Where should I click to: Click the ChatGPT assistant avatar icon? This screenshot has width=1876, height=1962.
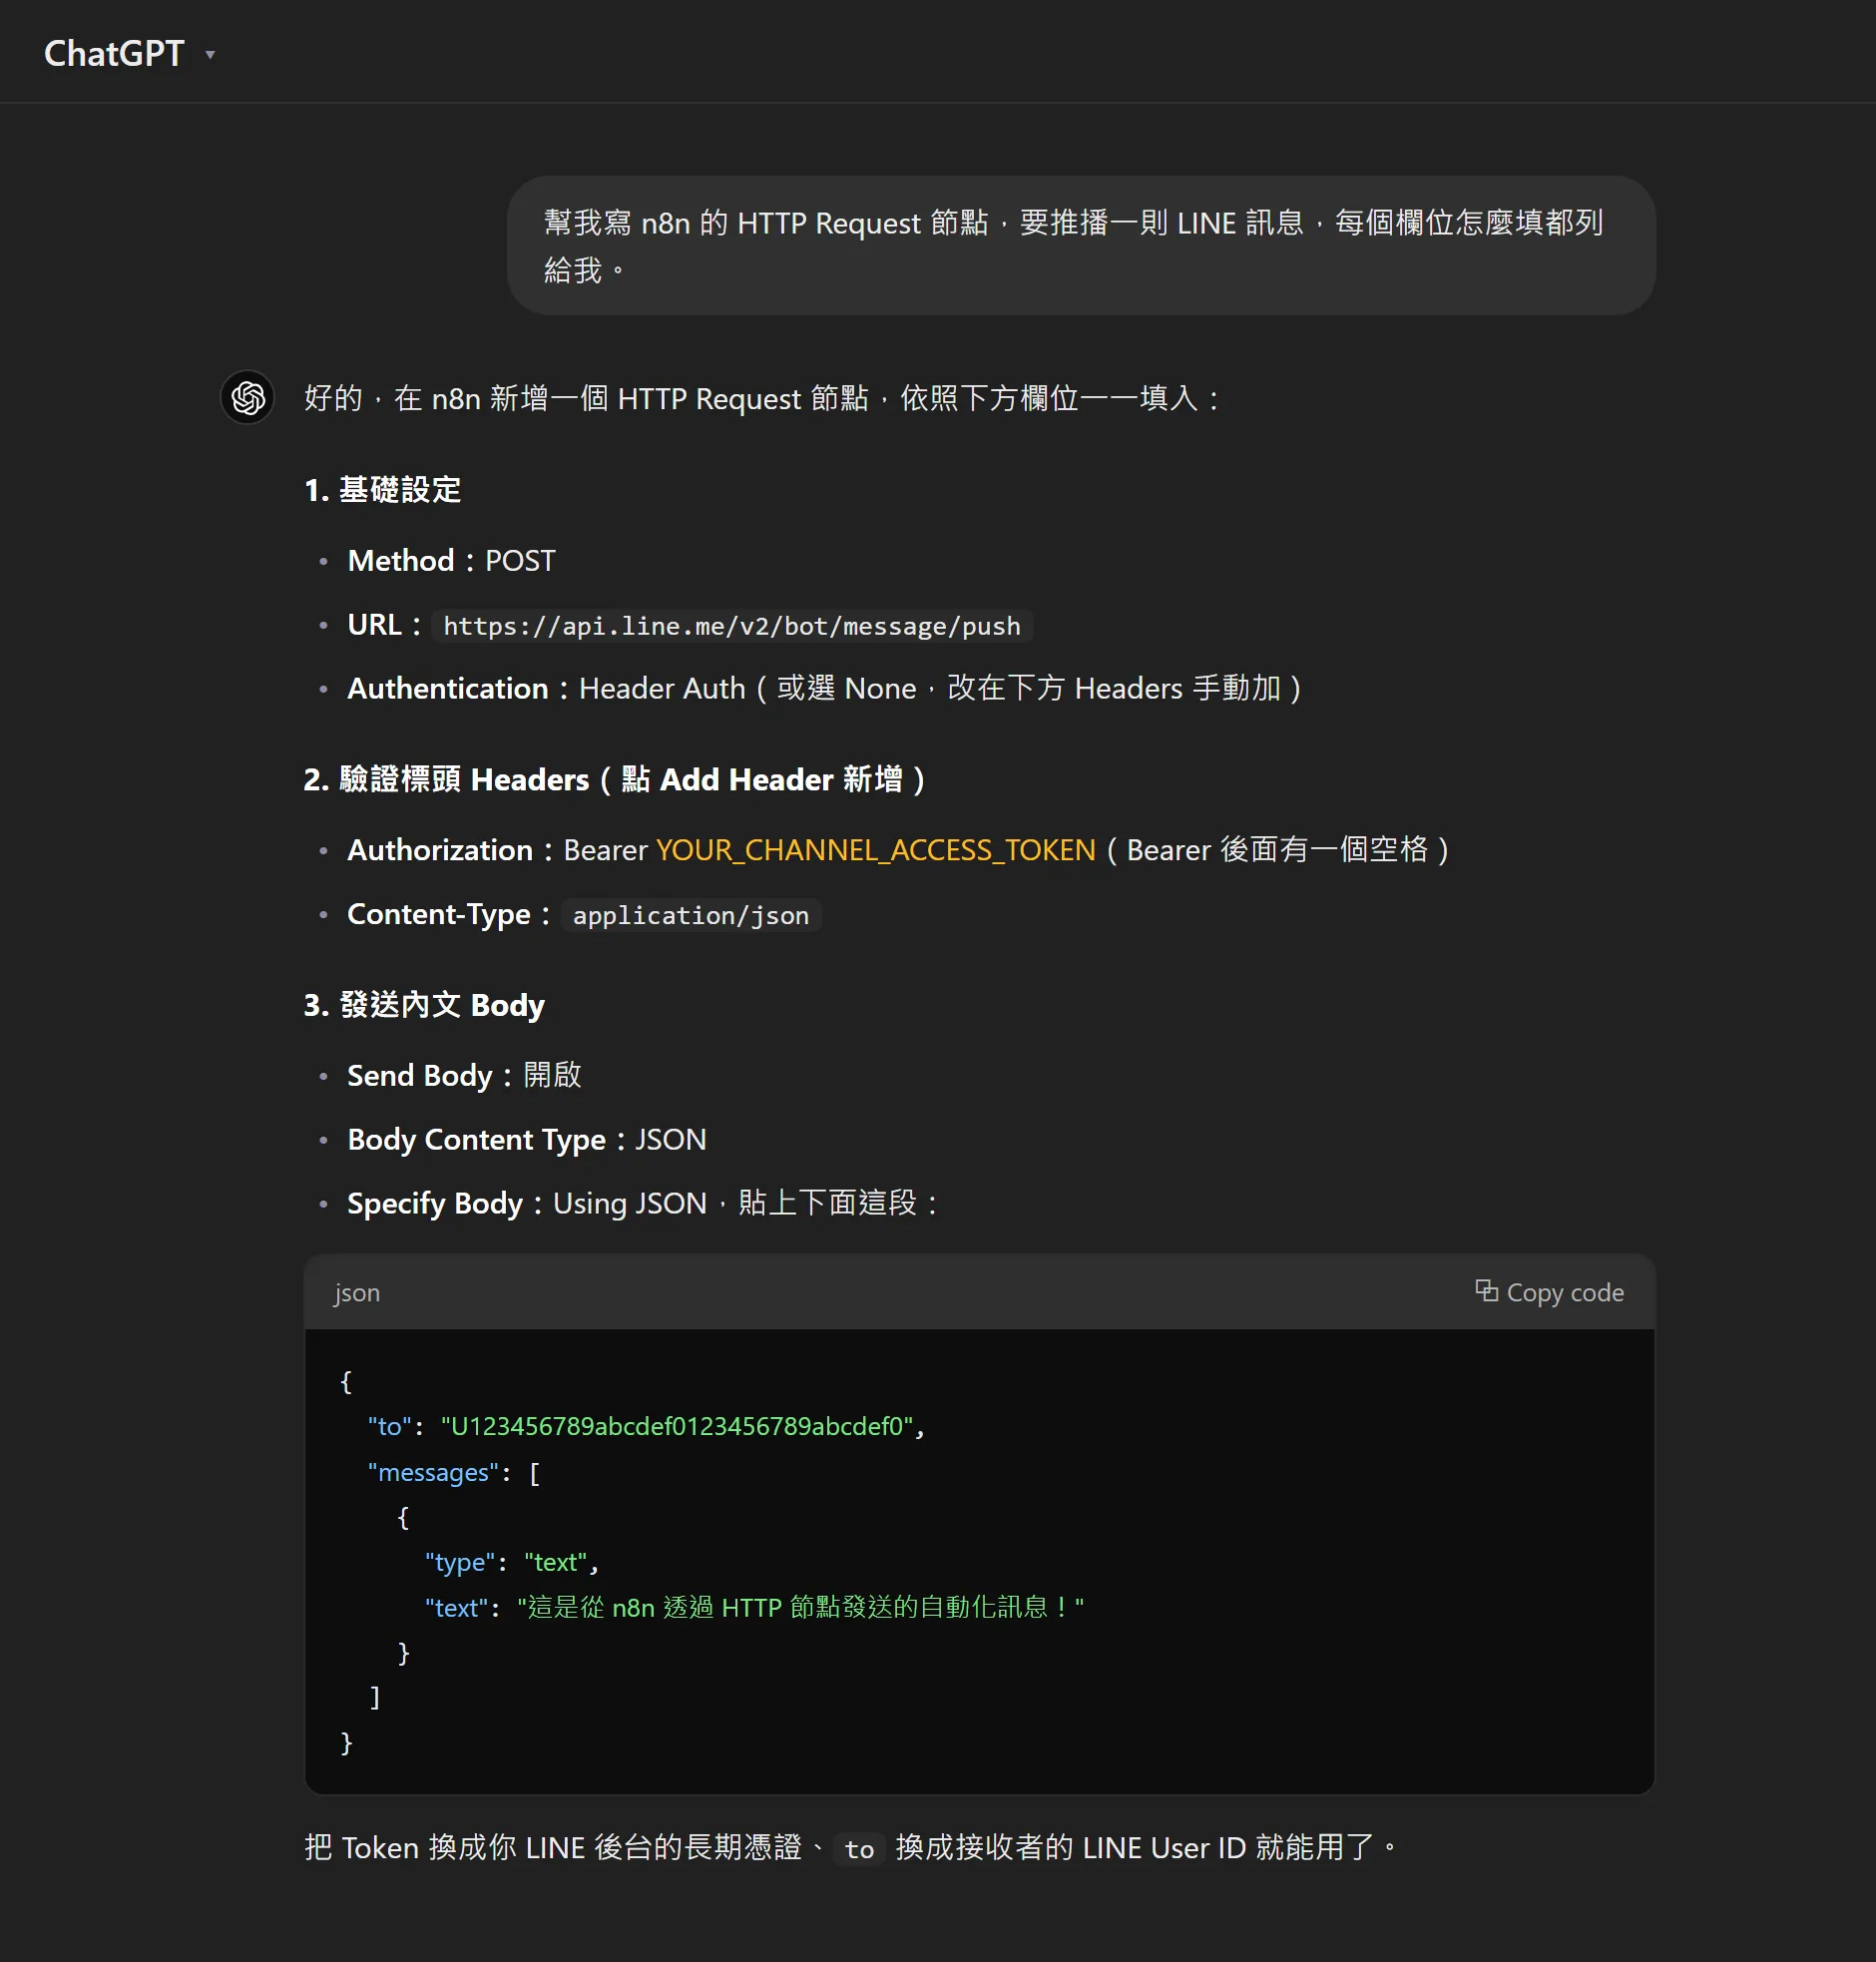(248, 398)
